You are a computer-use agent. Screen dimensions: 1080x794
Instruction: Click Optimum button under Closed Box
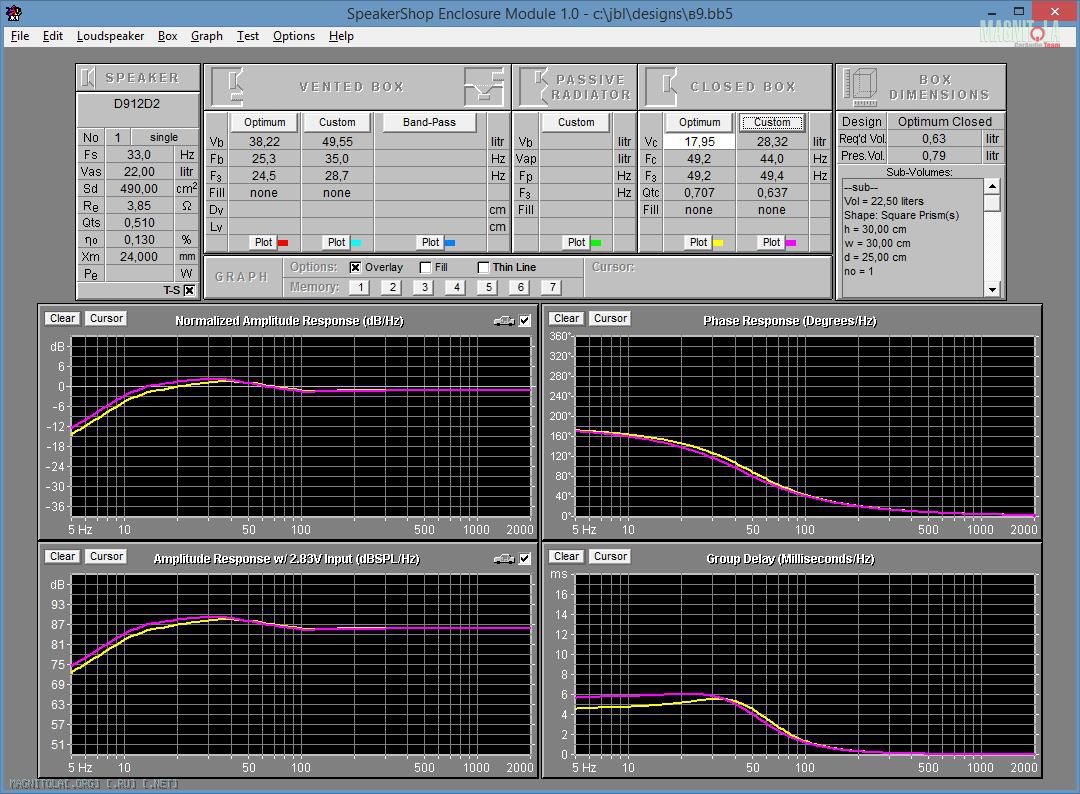[x=699, y=123]
